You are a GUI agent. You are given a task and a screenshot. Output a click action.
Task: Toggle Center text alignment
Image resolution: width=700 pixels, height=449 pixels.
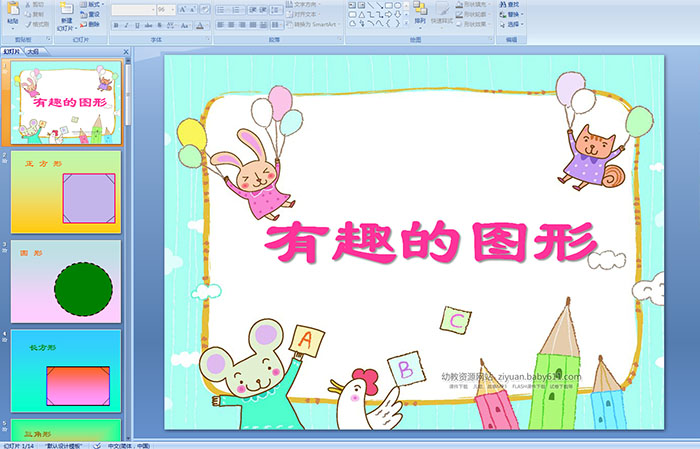[231, 25]
